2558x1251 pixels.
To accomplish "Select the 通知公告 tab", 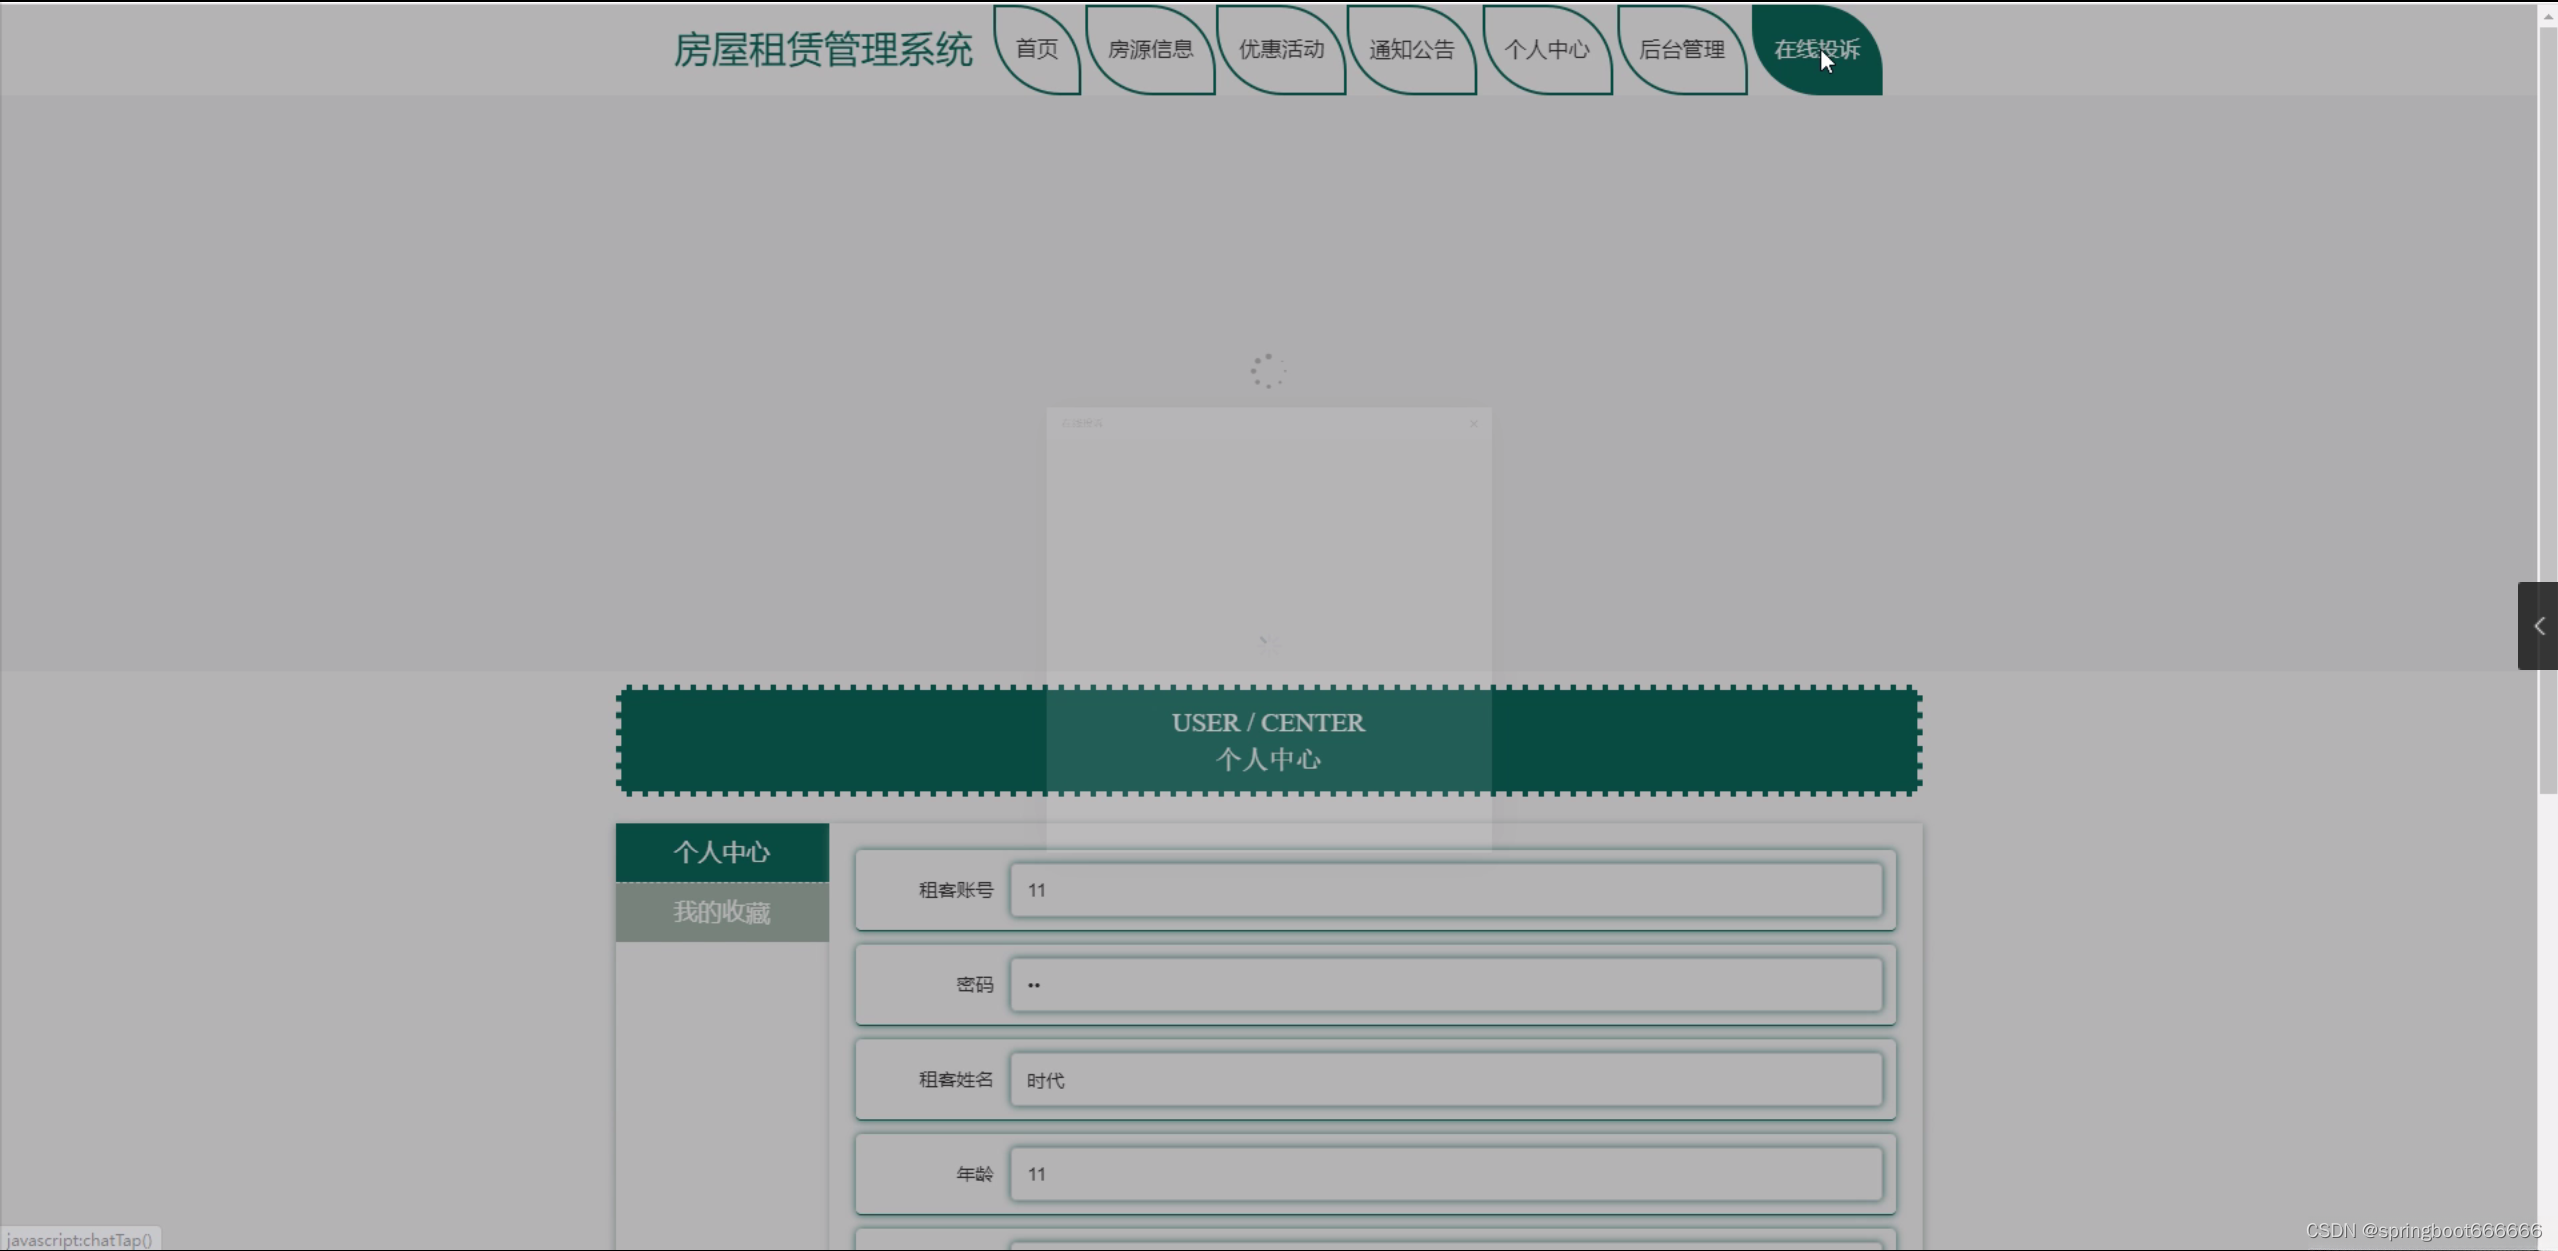I will click(x=1411, y=50).
